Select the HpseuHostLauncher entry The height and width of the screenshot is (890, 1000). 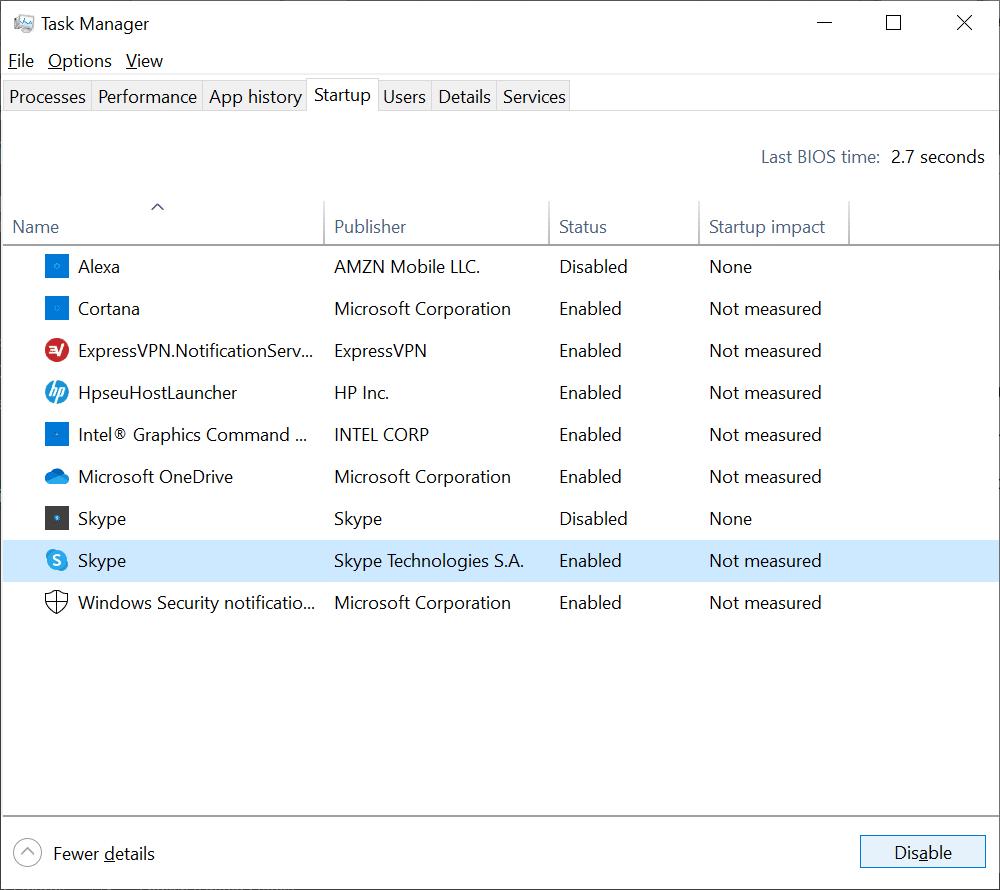(x=158, y=393)
